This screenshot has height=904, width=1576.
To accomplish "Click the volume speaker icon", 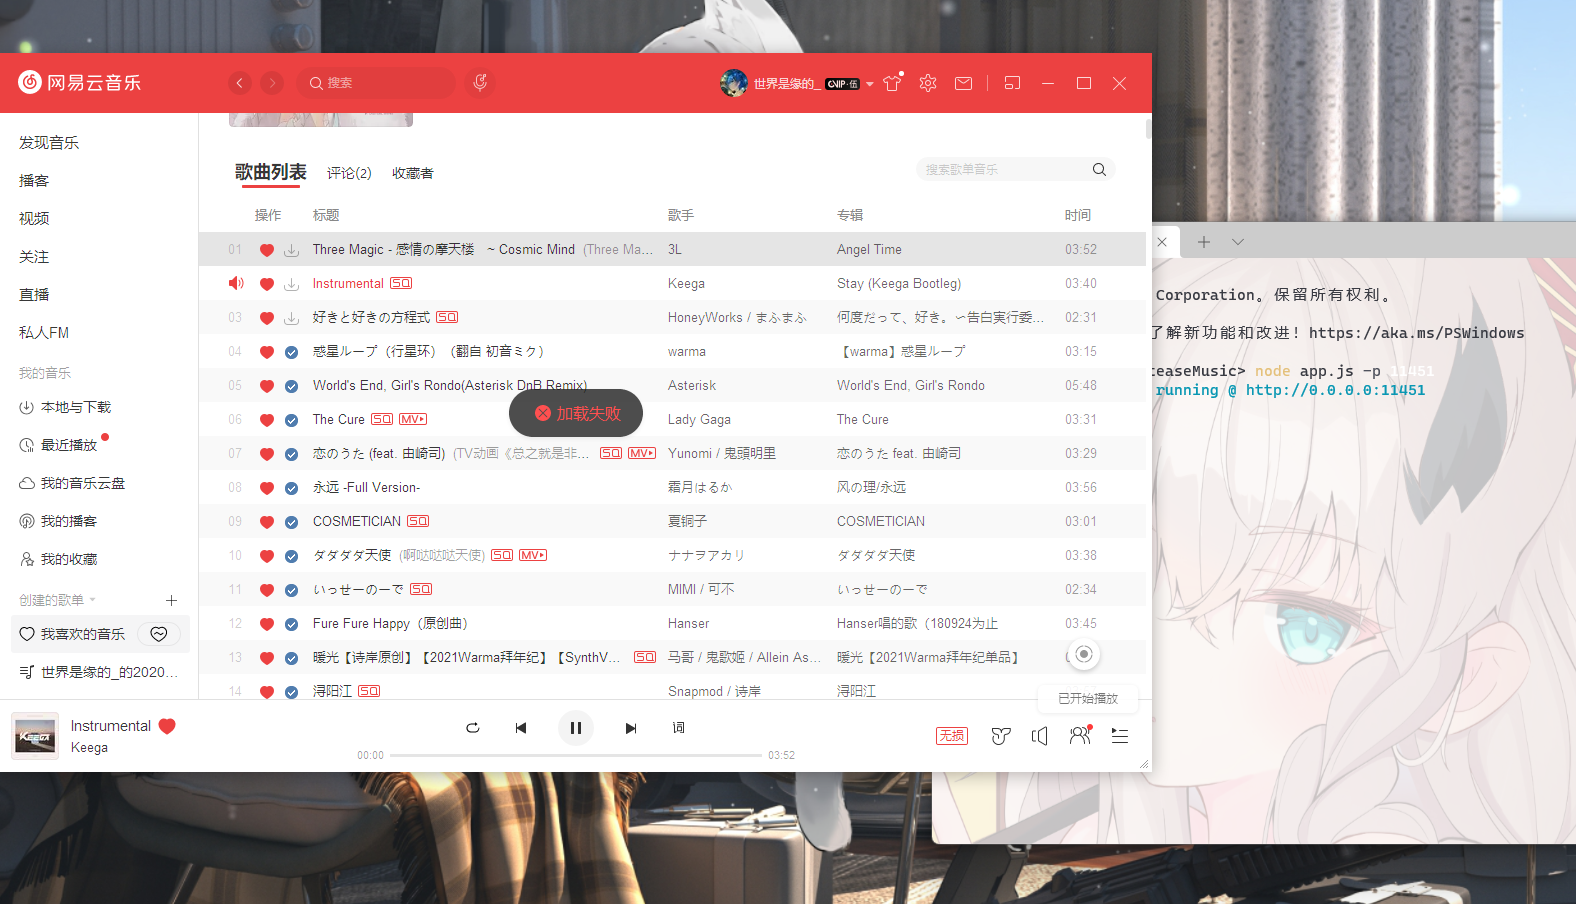I will coord(1040,736).
